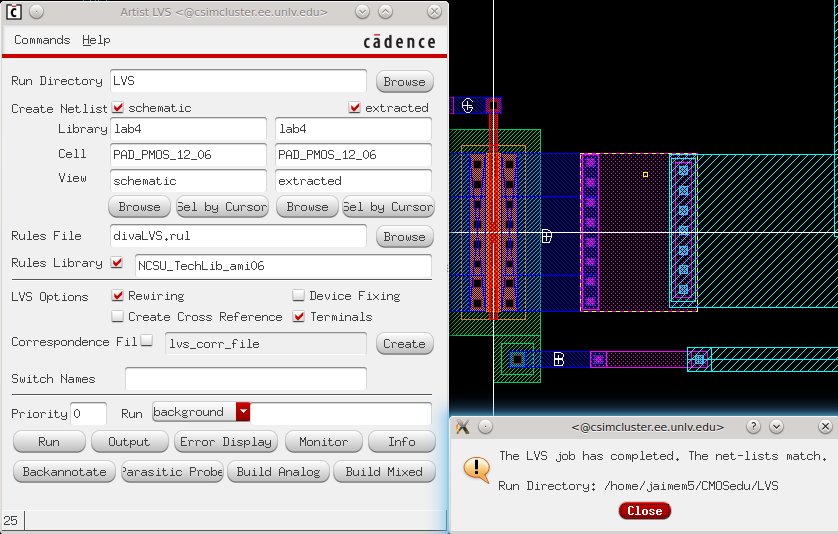The height and width of the screenshot is (534, 838).
Task: Enable Create Cross Reference checkbox
Action: tap(118, 316)
